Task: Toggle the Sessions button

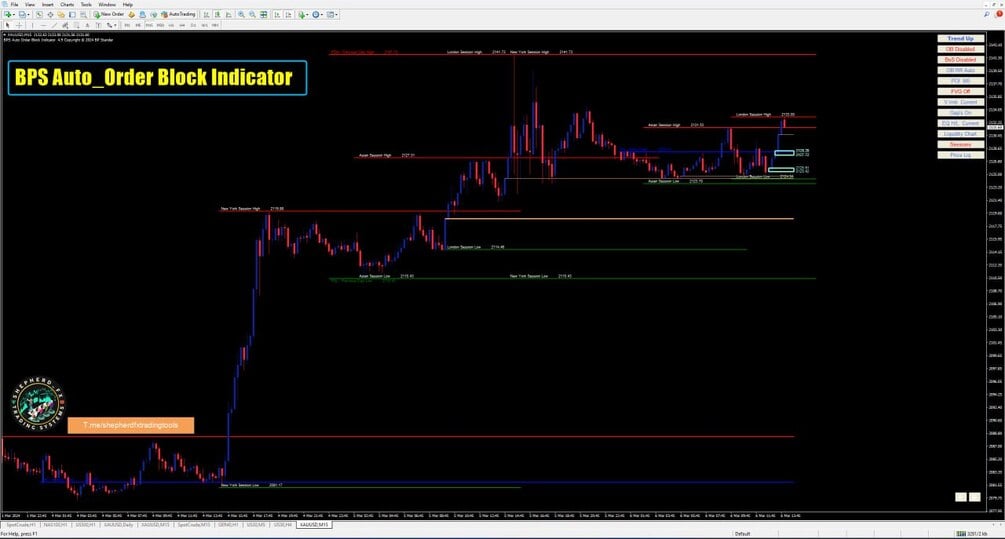Action: tap(960, 144)
